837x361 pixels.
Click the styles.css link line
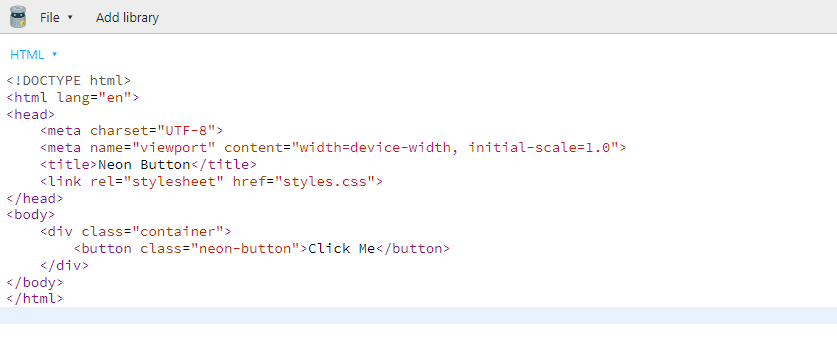(x=211, y=182)
